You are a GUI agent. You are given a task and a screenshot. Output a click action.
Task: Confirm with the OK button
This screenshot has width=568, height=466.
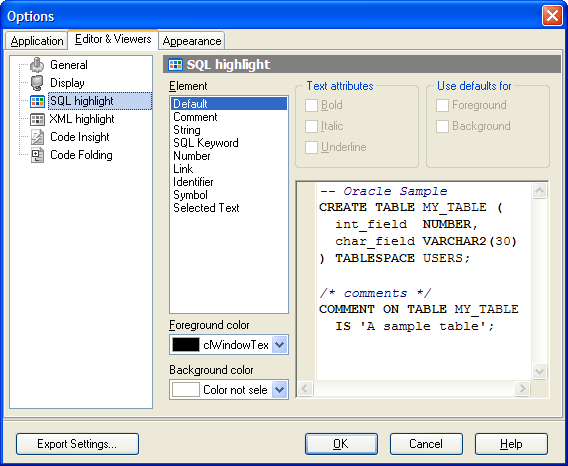(x=341, y=444)
